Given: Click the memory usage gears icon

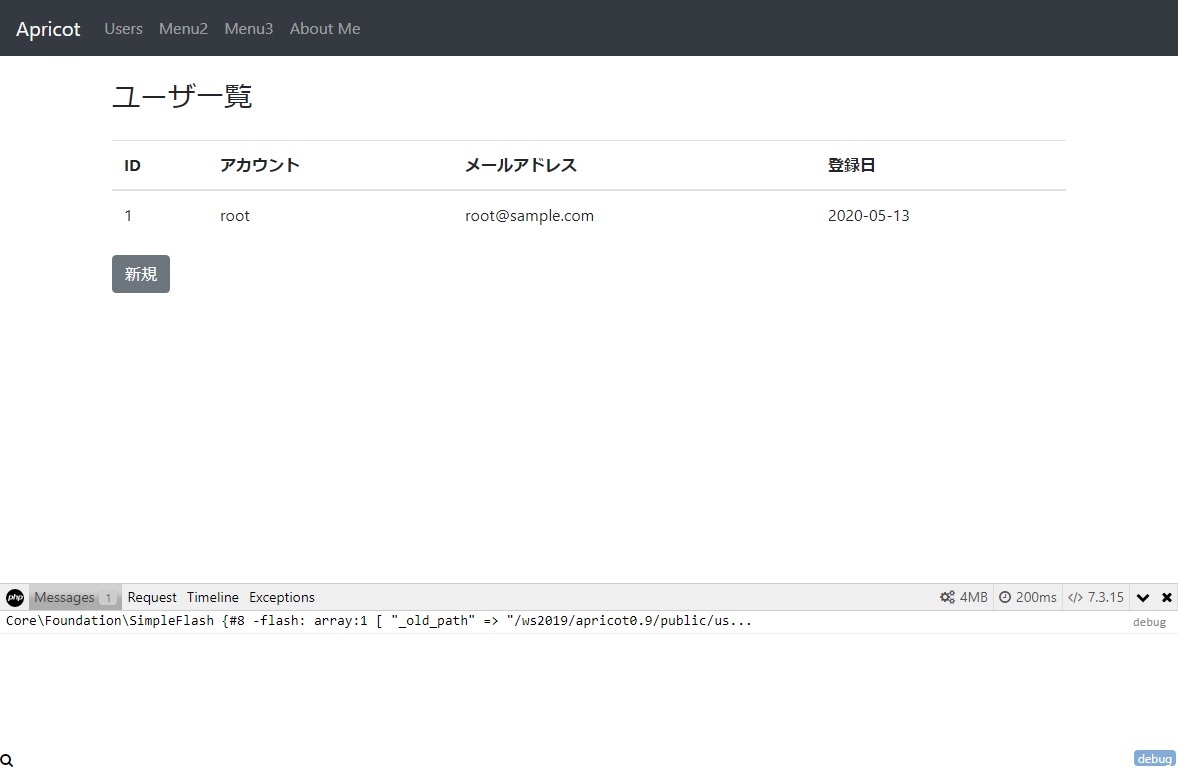Looking at the screenshot, I should (947, 597).
